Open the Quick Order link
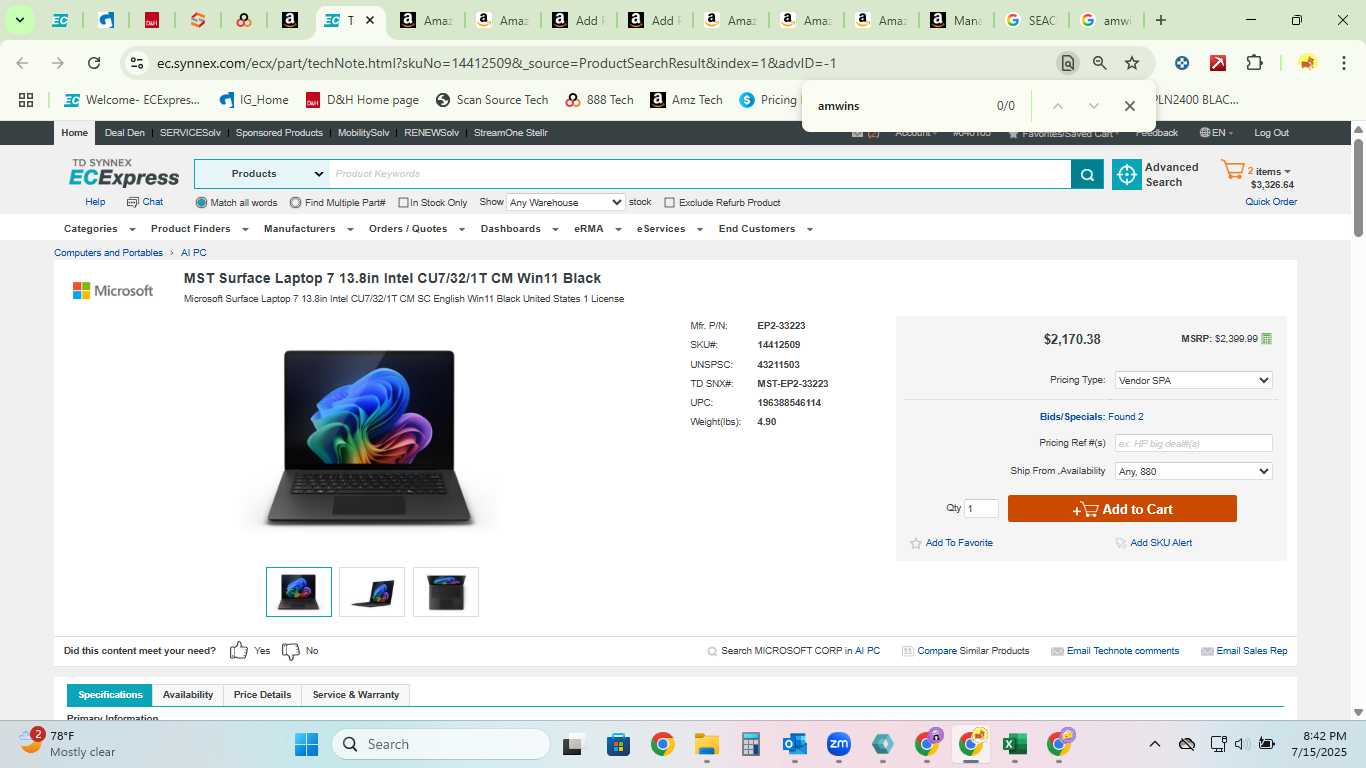The image size is (1366, 768). tap(1271, 202)
